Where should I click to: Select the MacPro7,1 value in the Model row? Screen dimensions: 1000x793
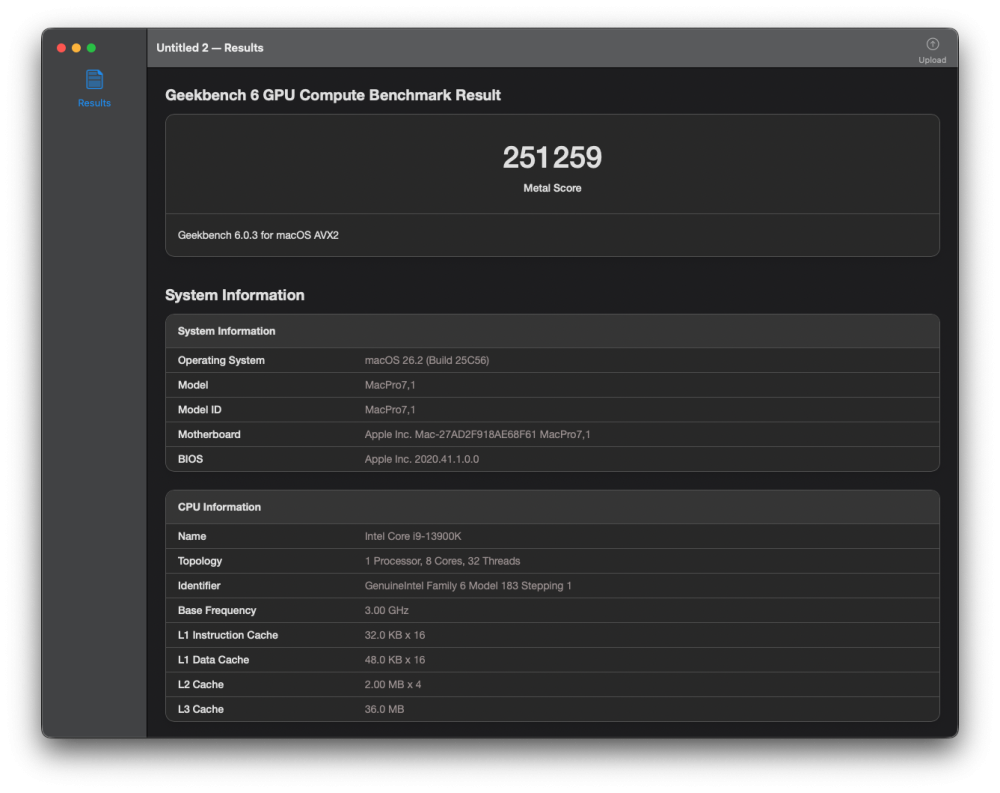[390, 385]
